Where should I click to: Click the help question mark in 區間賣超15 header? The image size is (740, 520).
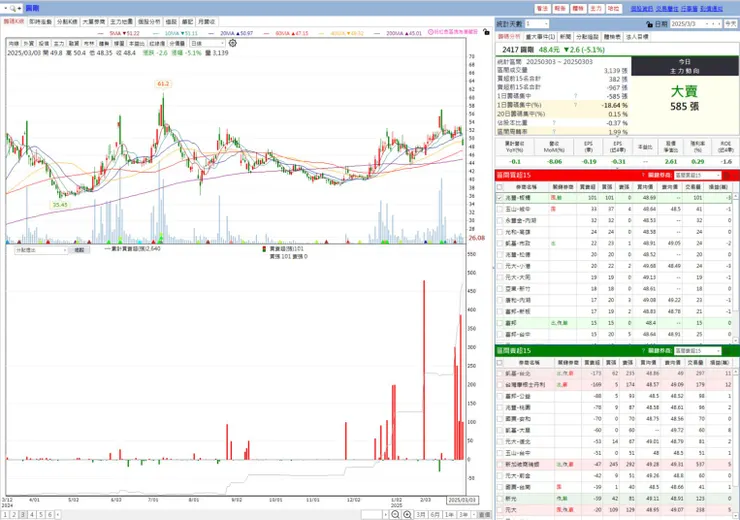643,351
